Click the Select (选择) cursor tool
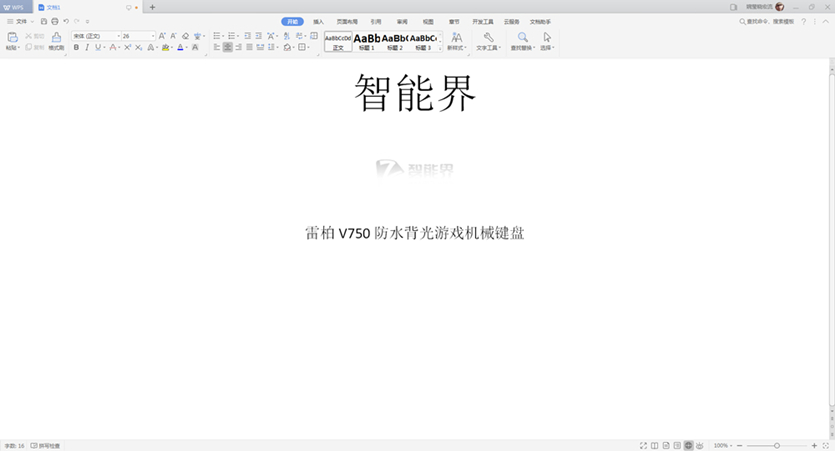This screenshot has width=835, height=451. [547, 40]
